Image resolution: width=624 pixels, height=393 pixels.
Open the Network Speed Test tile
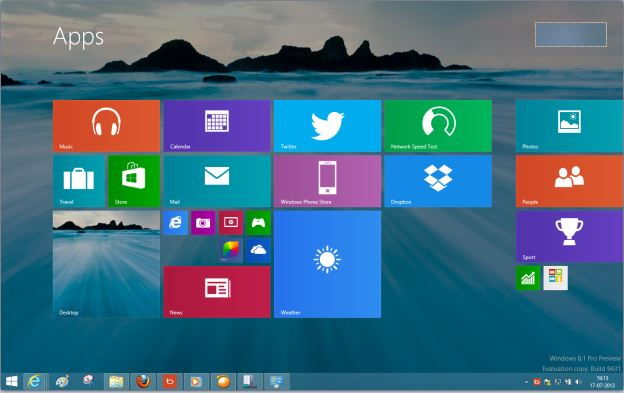(438, 126)
